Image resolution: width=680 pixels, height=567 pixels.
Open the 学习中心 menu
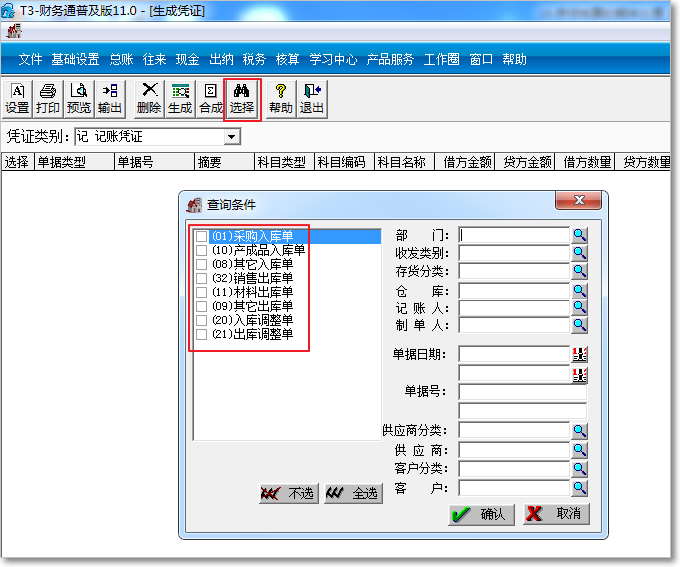tap(333, 59)
